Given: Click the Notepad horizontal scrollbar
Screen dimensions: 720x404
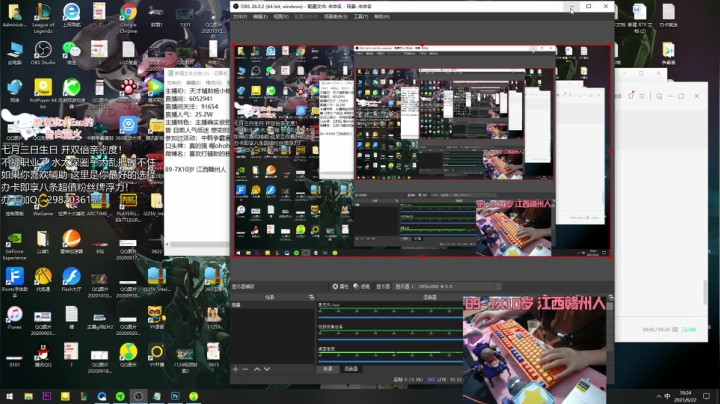Looking at the screenshot, I should (x=197, y=244).
